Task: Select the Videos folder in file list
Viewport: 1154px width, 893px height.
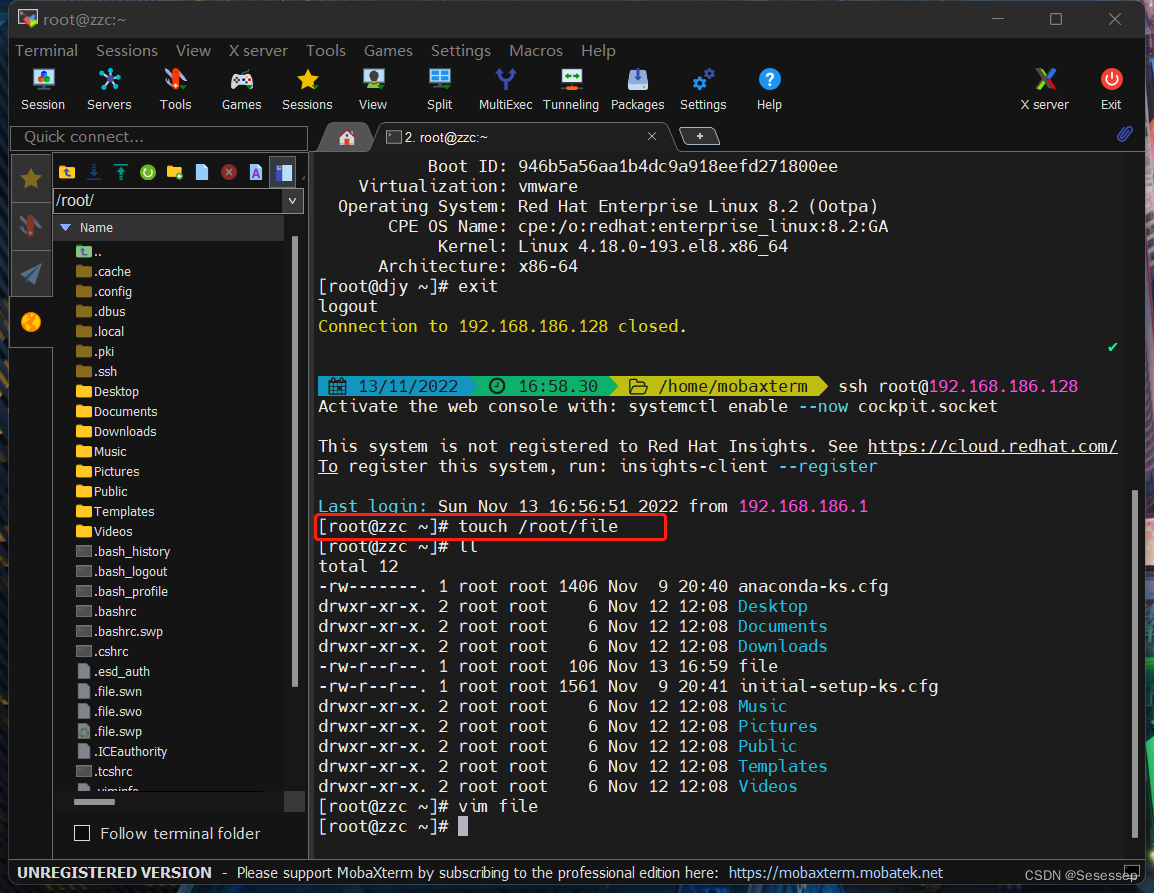Action: coord(104,532)
